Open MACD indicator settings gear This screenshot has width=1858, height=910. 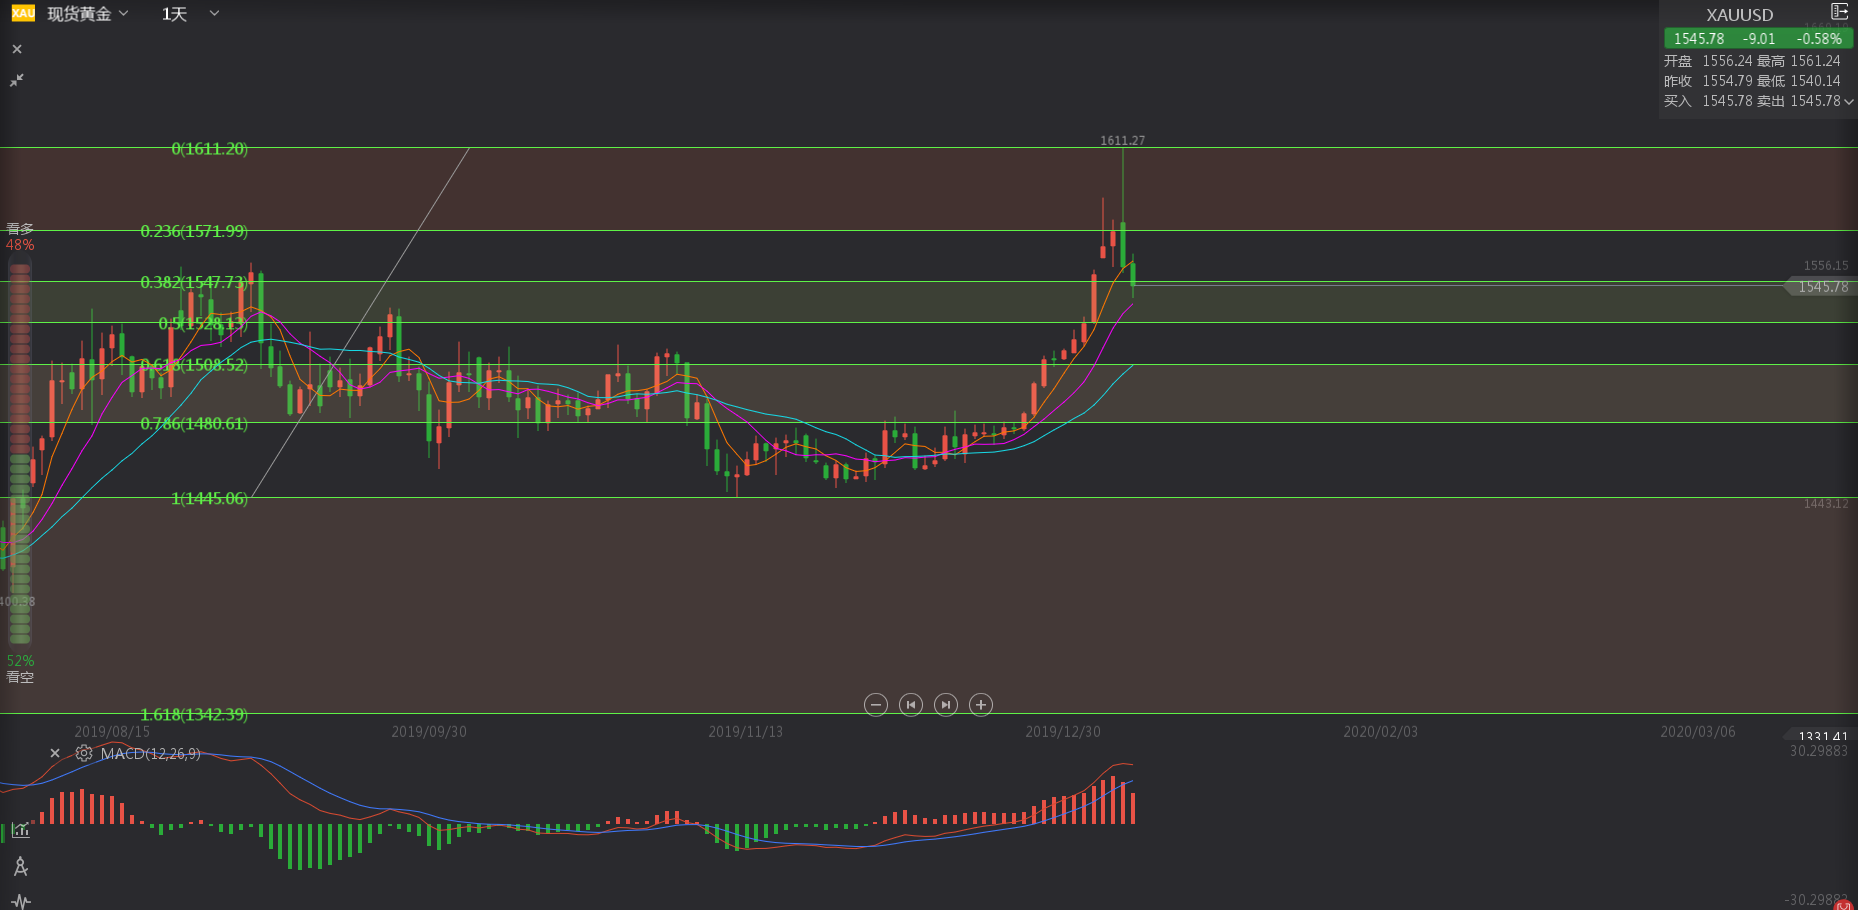(84, 753)
